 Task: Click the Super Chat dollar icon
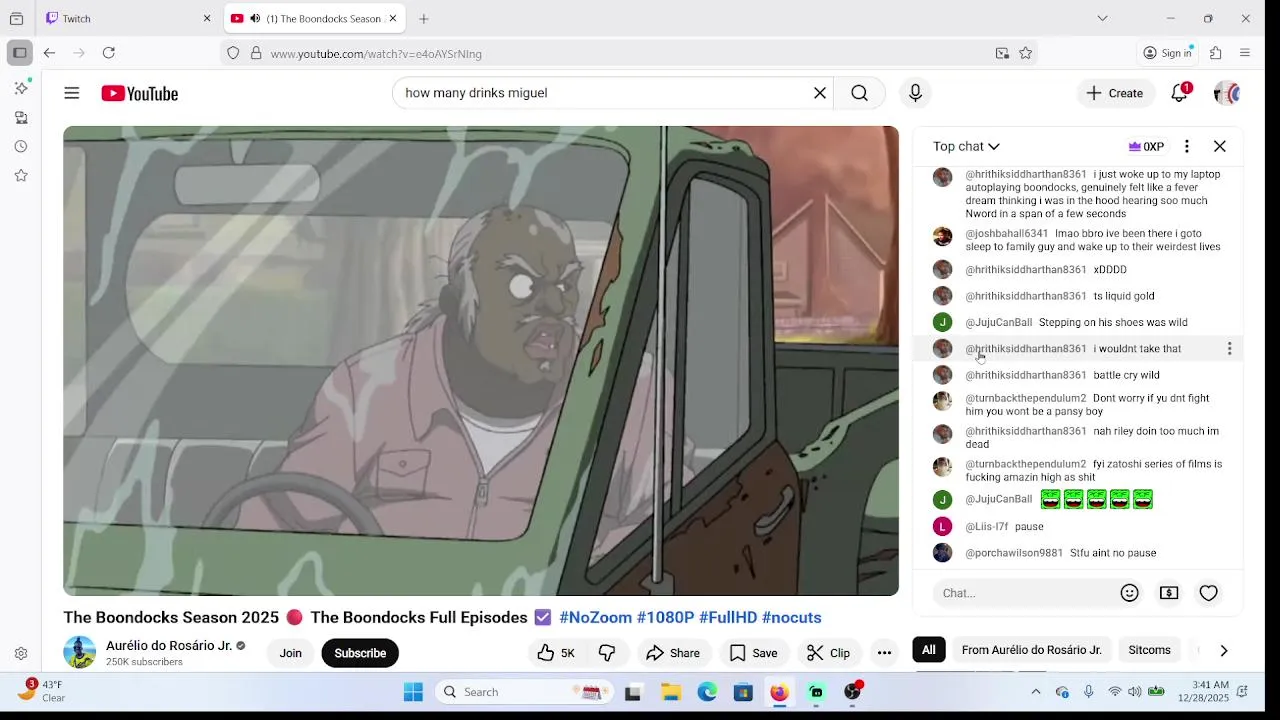coord(1169,593)
